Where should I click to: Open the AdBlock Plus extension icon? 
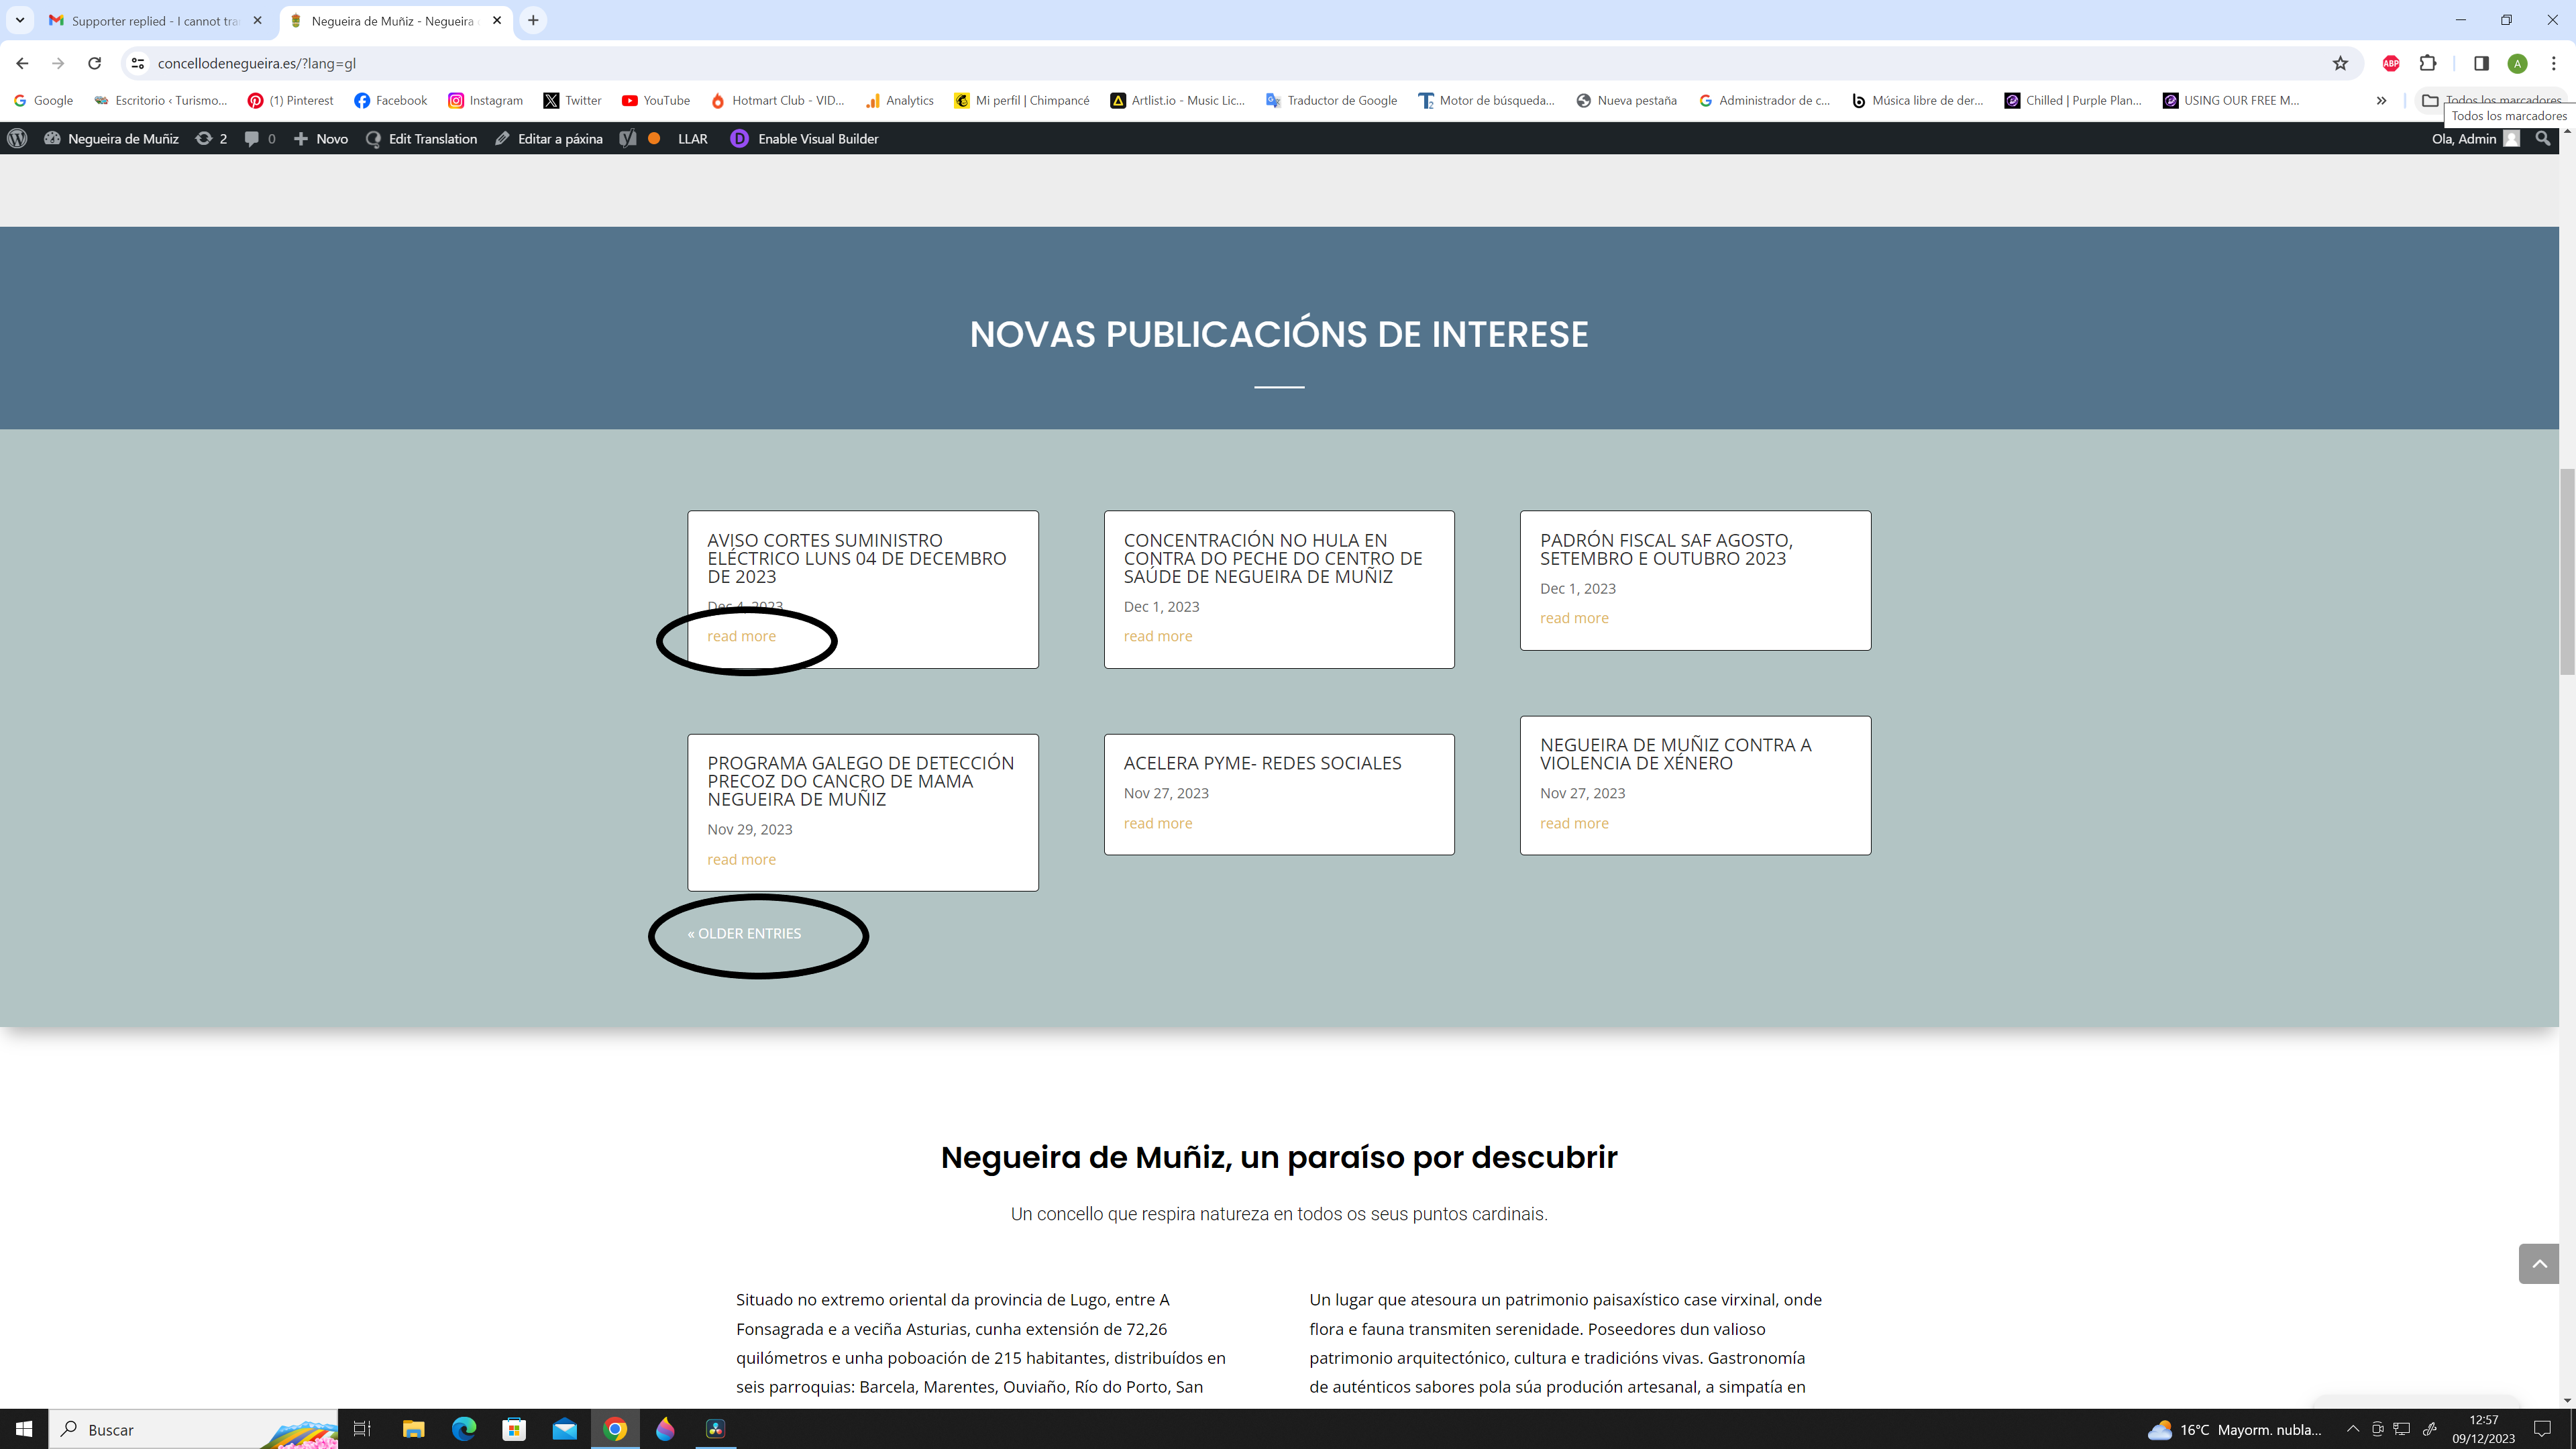pyautogui.click(x=2391, y=63)
